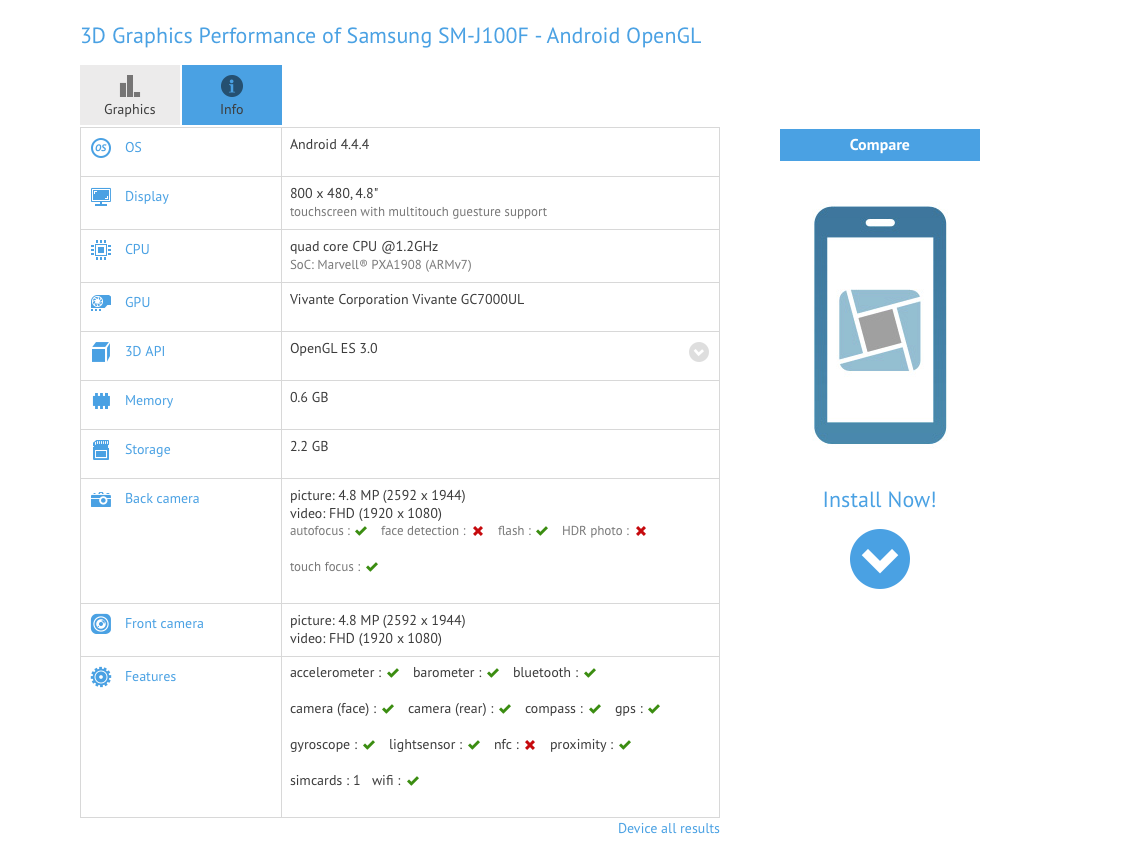Switch to the Graphics tab
1135x851 pixels.
tap(130, 95)
